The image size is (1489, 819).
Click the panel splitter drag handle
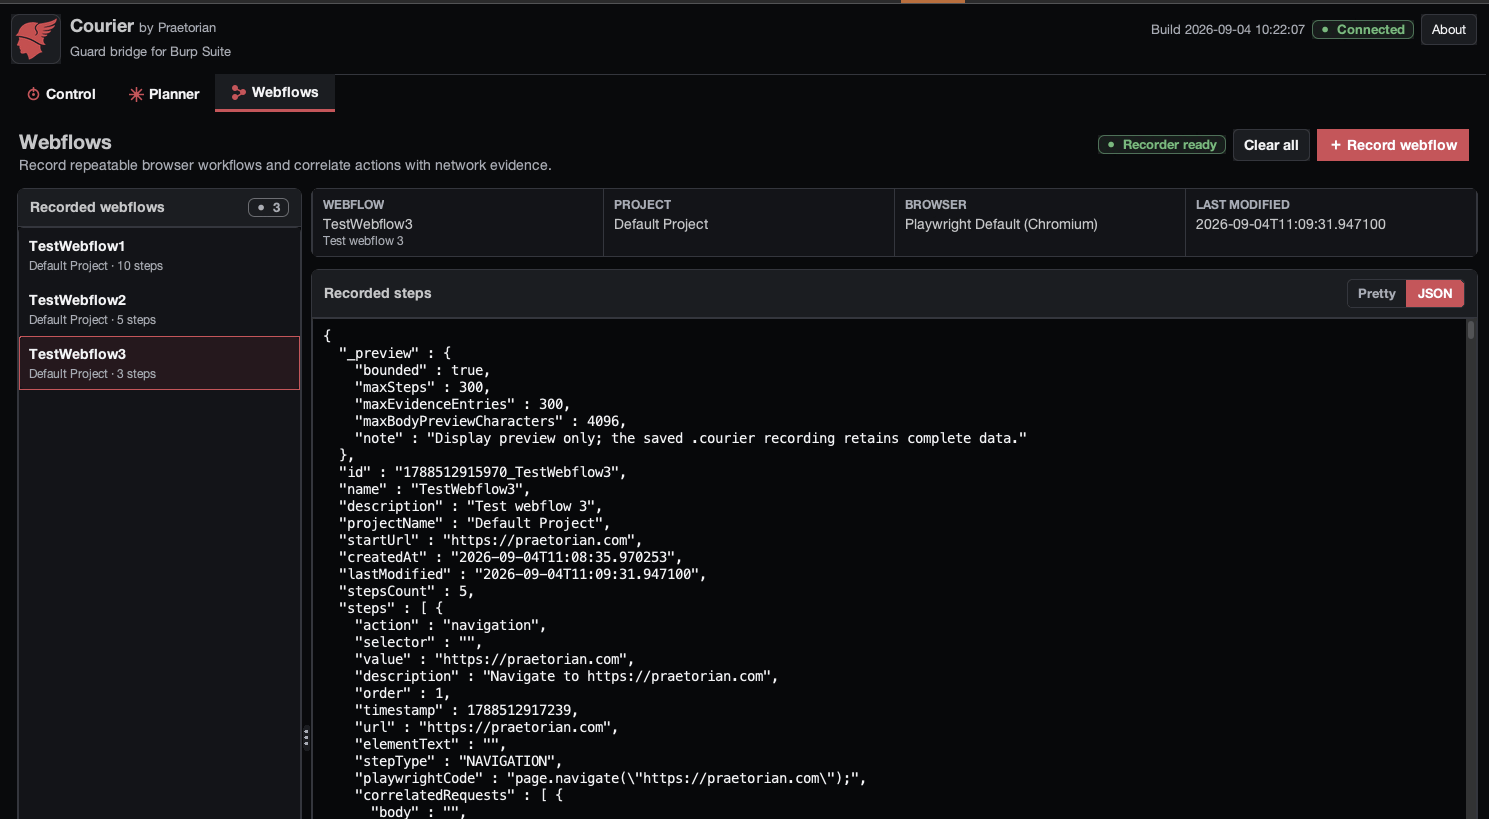306,738
